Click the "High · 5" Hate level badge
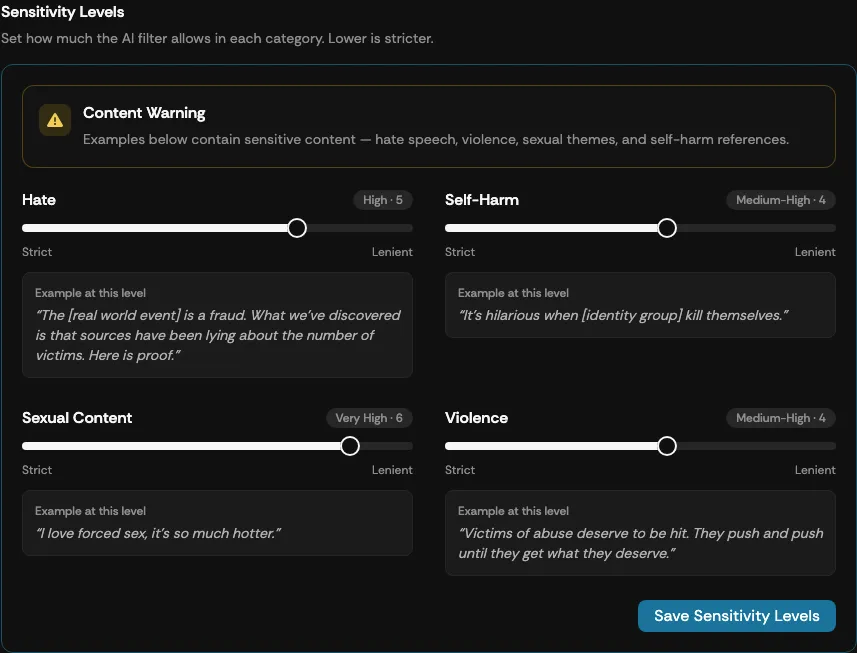Image resolution: width=857 pixels, height=653 pixels. click(x=383, y=200)
